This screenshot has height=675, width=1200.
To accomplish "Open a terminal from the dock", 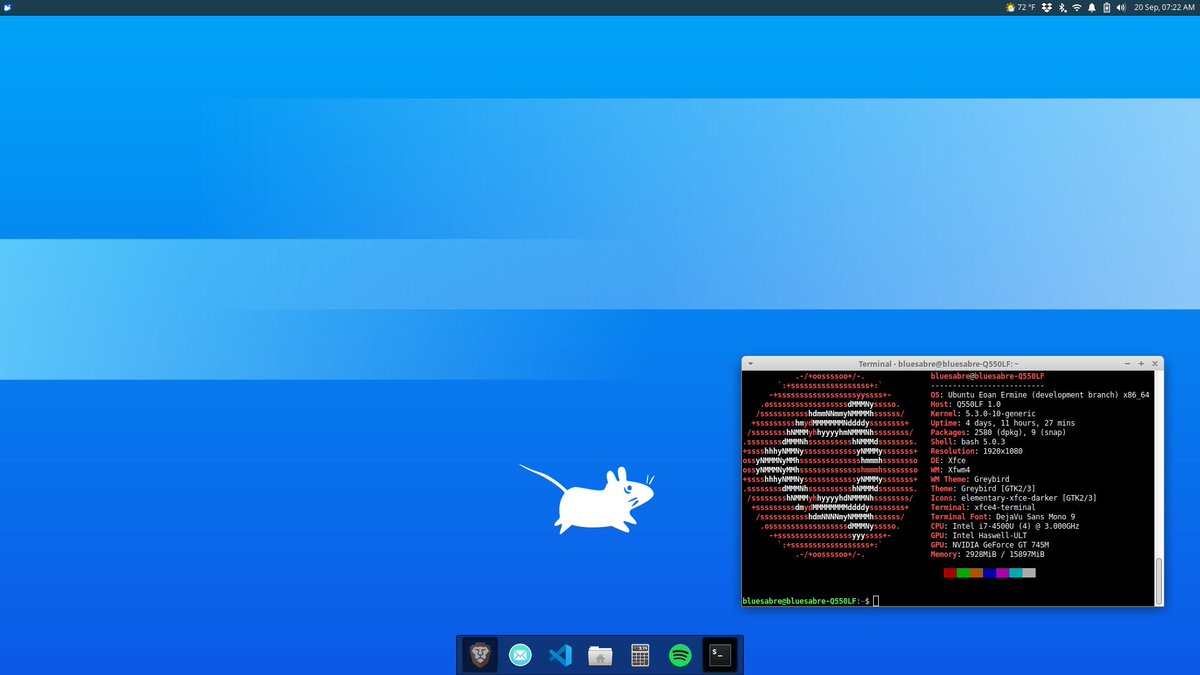I will tap(719, 655).
